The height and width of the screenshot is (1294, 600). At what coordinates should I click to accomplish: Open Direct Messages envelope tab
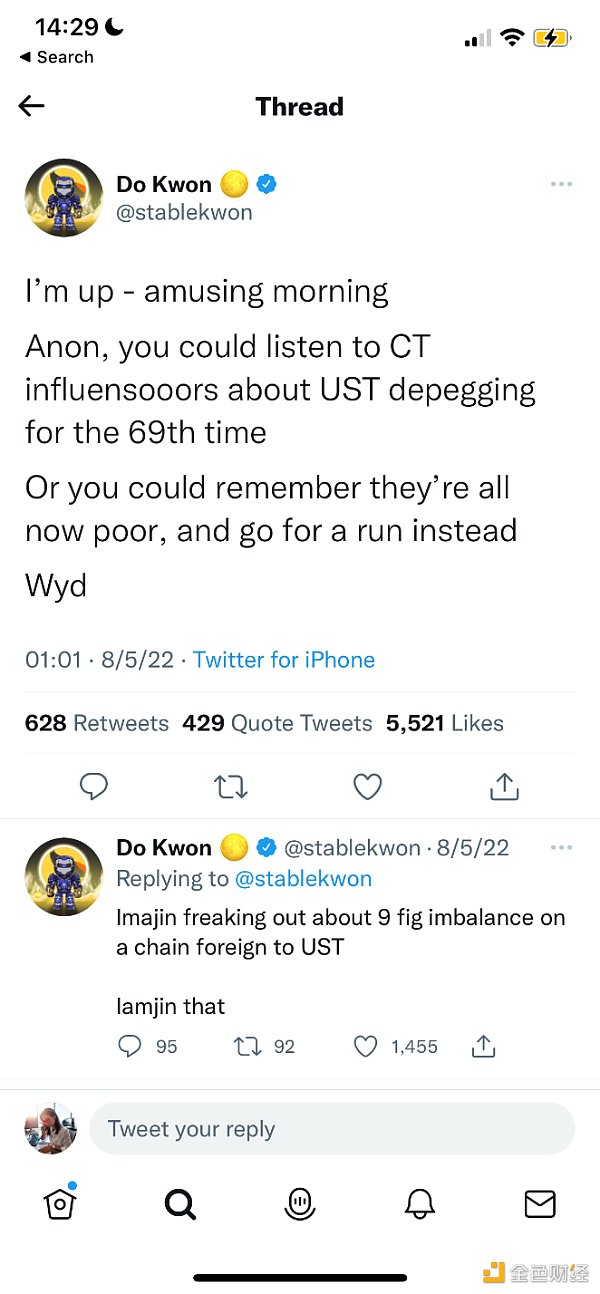tap(540, 1204)
